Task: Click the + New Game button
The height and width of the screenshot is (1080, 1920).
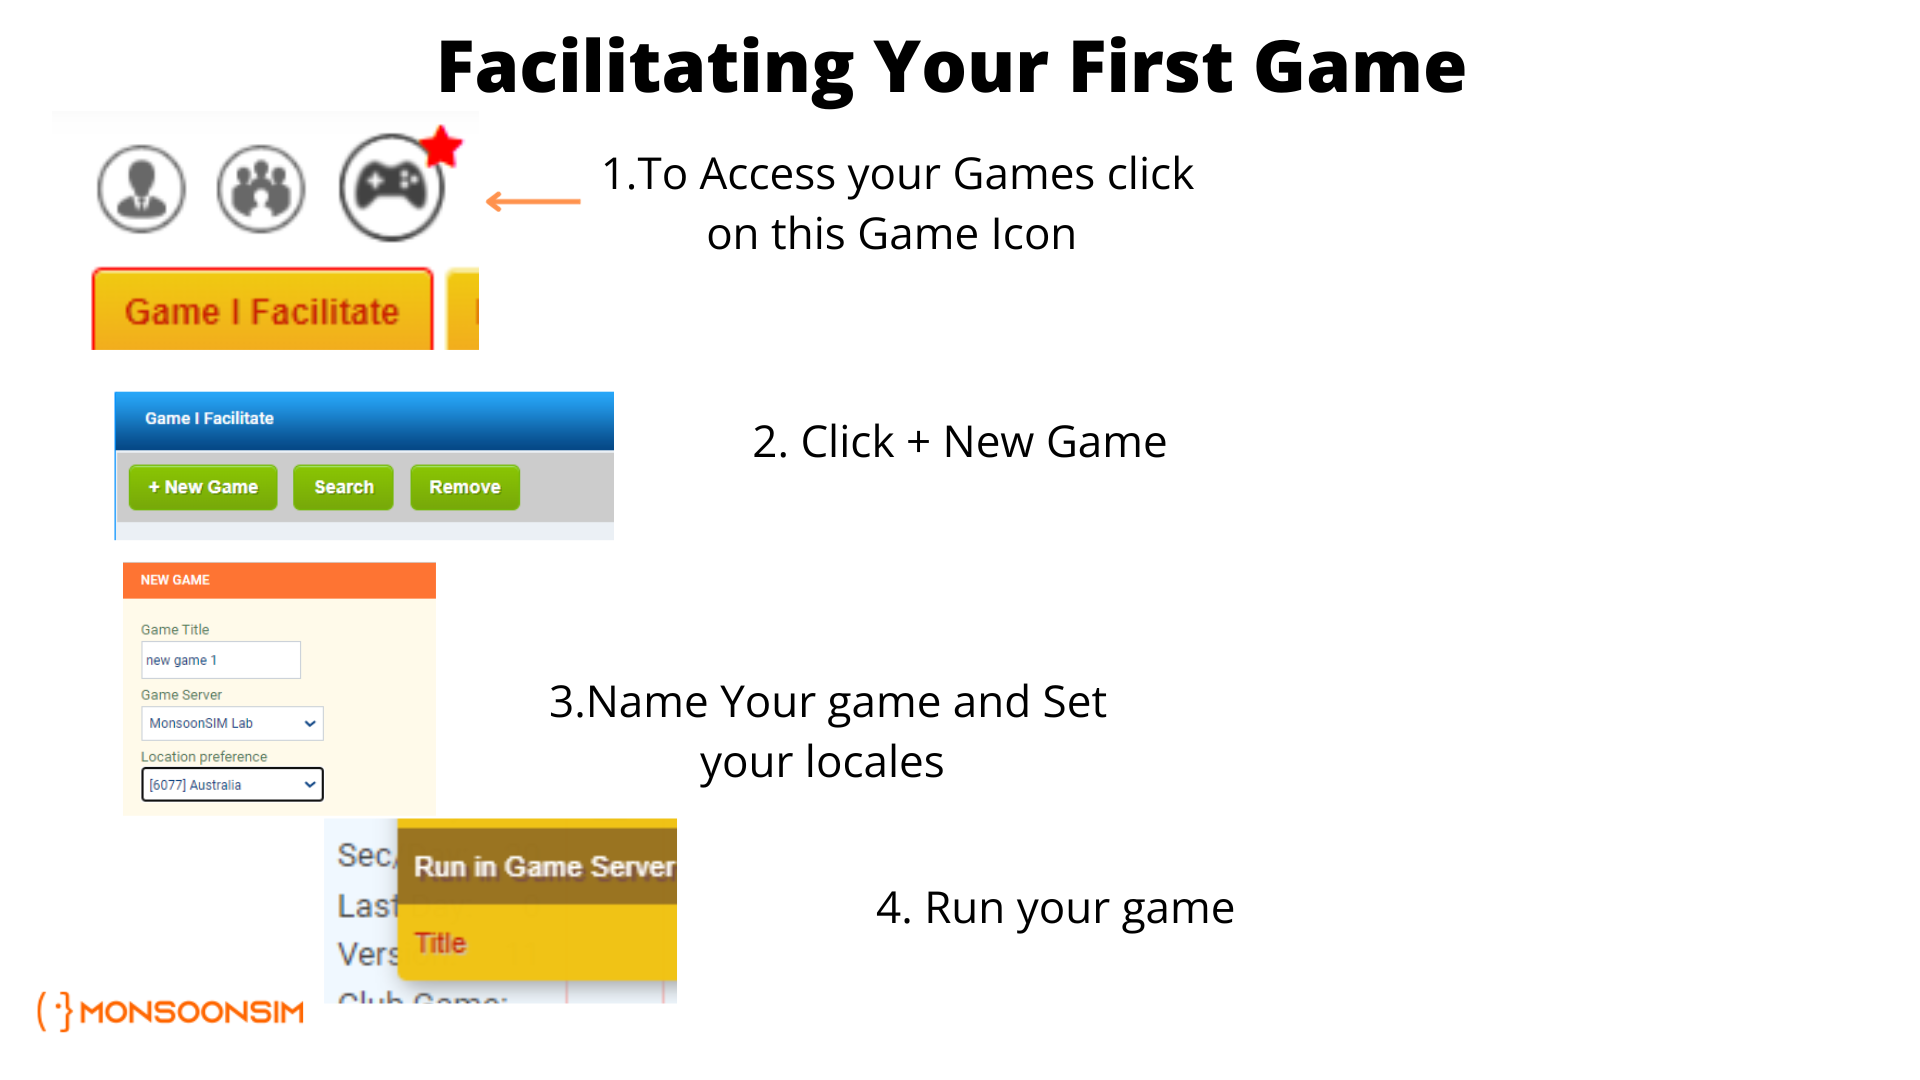Action: point(203,487)
